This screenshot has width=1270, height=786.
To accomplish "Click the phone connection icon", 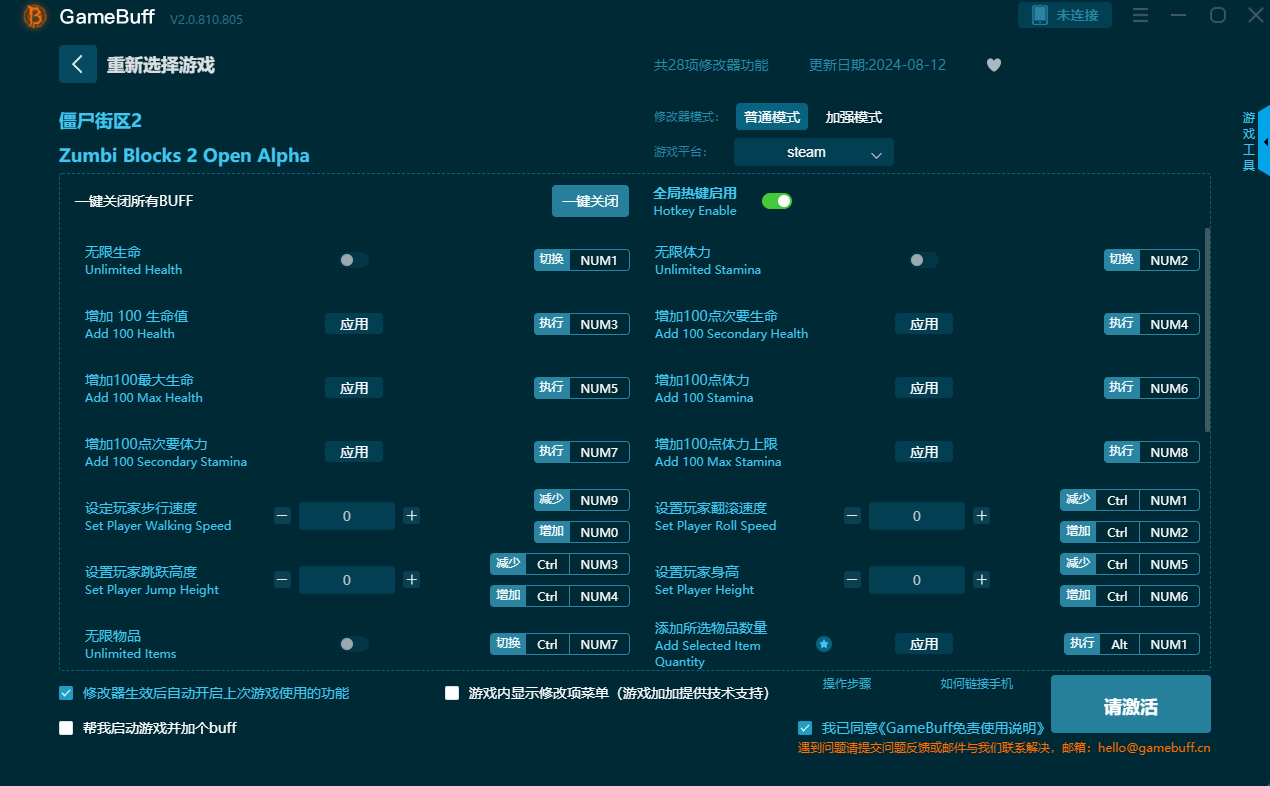I will (1040, 15).
